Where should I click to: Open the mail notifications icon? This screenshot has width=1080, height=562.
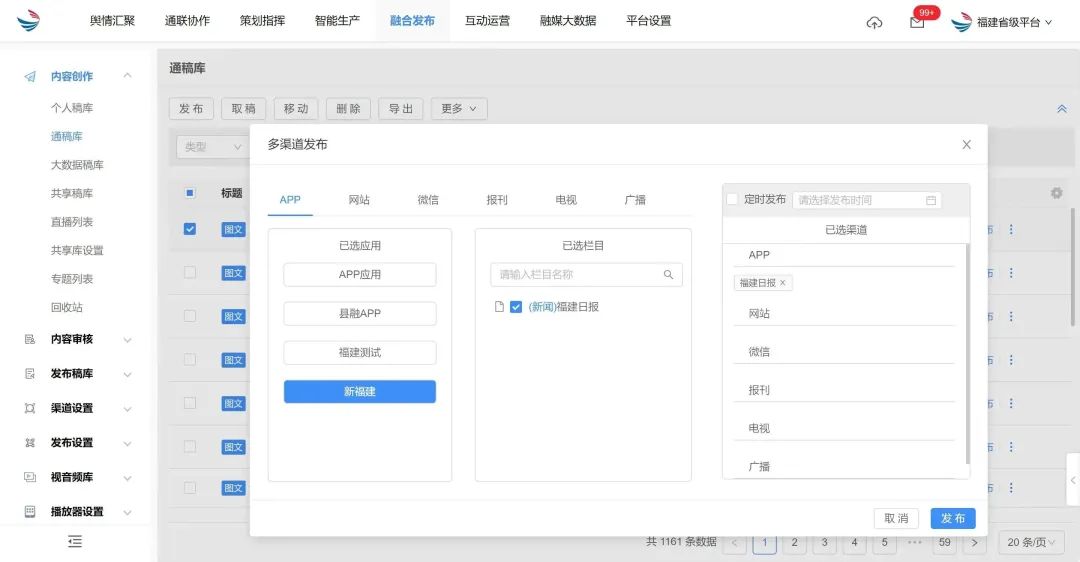point(917,22)
